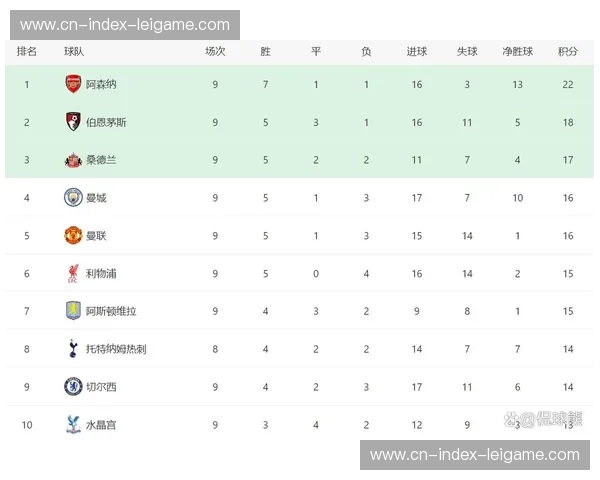Click the 排名 column header

[27, 51]
